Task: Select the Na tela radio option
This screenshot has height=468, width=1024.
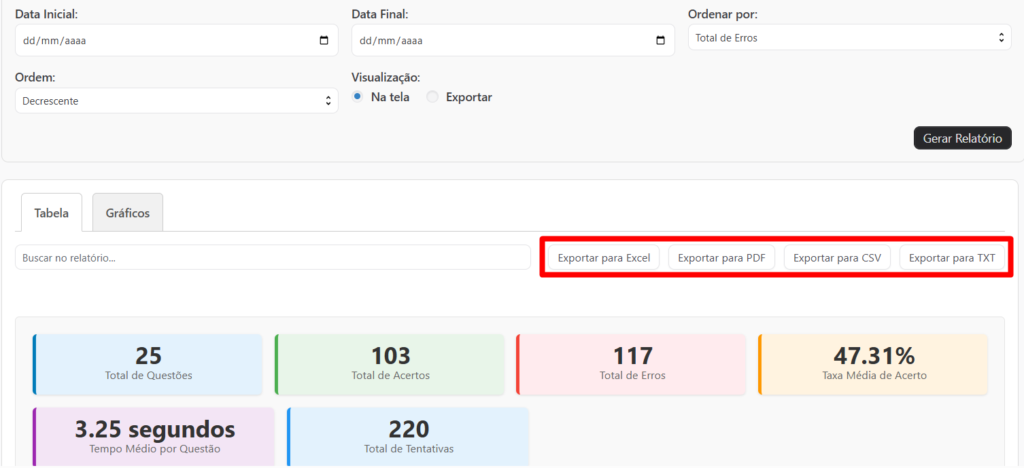Action: [x=358, y=97]
